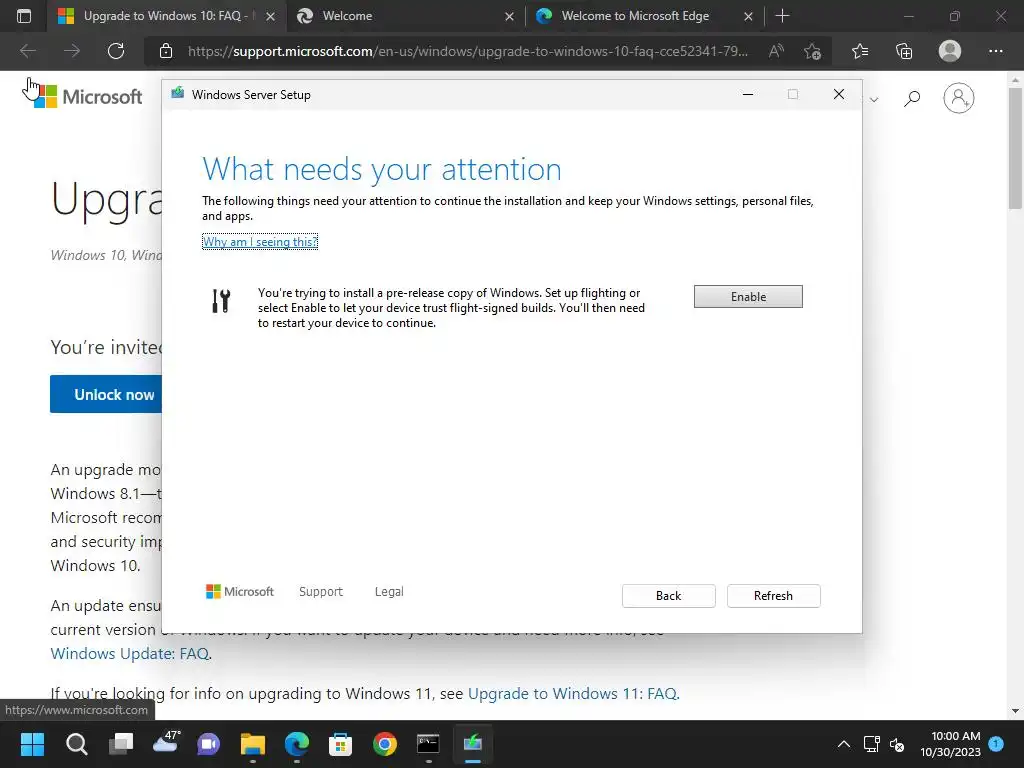The height and width of the screenshot is (768, 1024).
Task: Click the Microsoft logo in Setup footer
Action: point(240,592)
